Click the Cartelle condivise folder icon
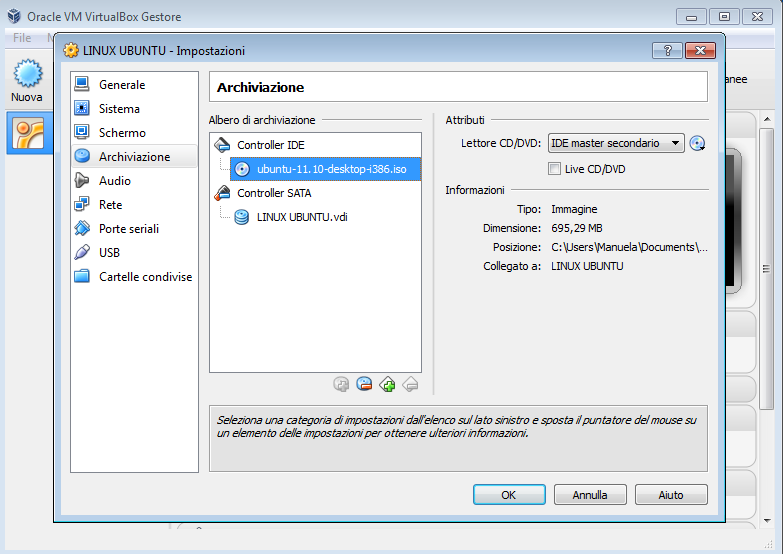The width and height of the screenshot is (783, 554). click(x=82, y=276)
